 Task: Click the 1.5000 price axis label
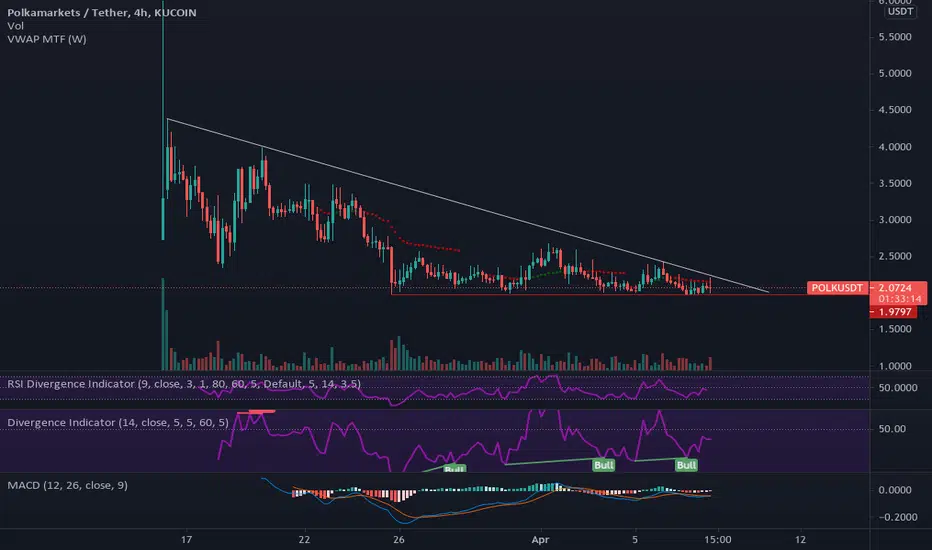[895, 329]
